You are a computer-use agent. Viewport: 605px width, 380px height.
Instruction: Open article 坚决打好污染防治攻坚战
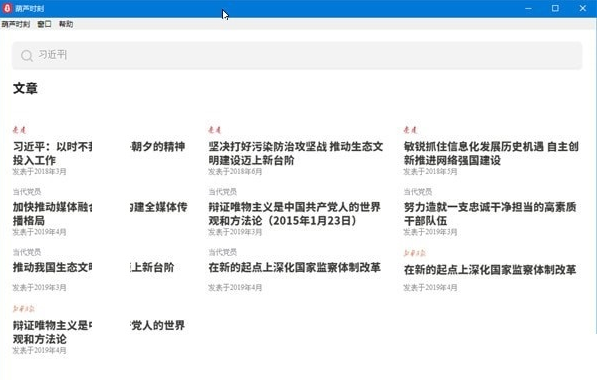tap(296, 153)
